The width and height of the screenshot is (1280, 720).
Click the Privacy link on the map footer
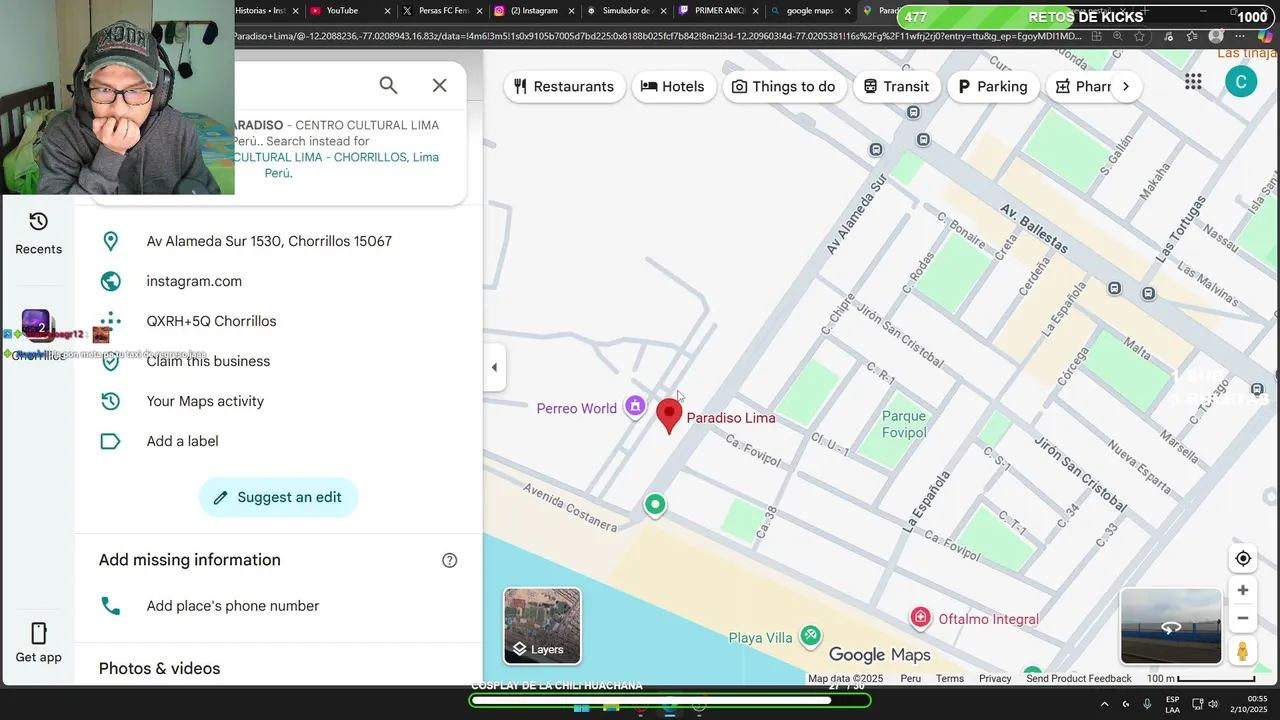point(995,678)
